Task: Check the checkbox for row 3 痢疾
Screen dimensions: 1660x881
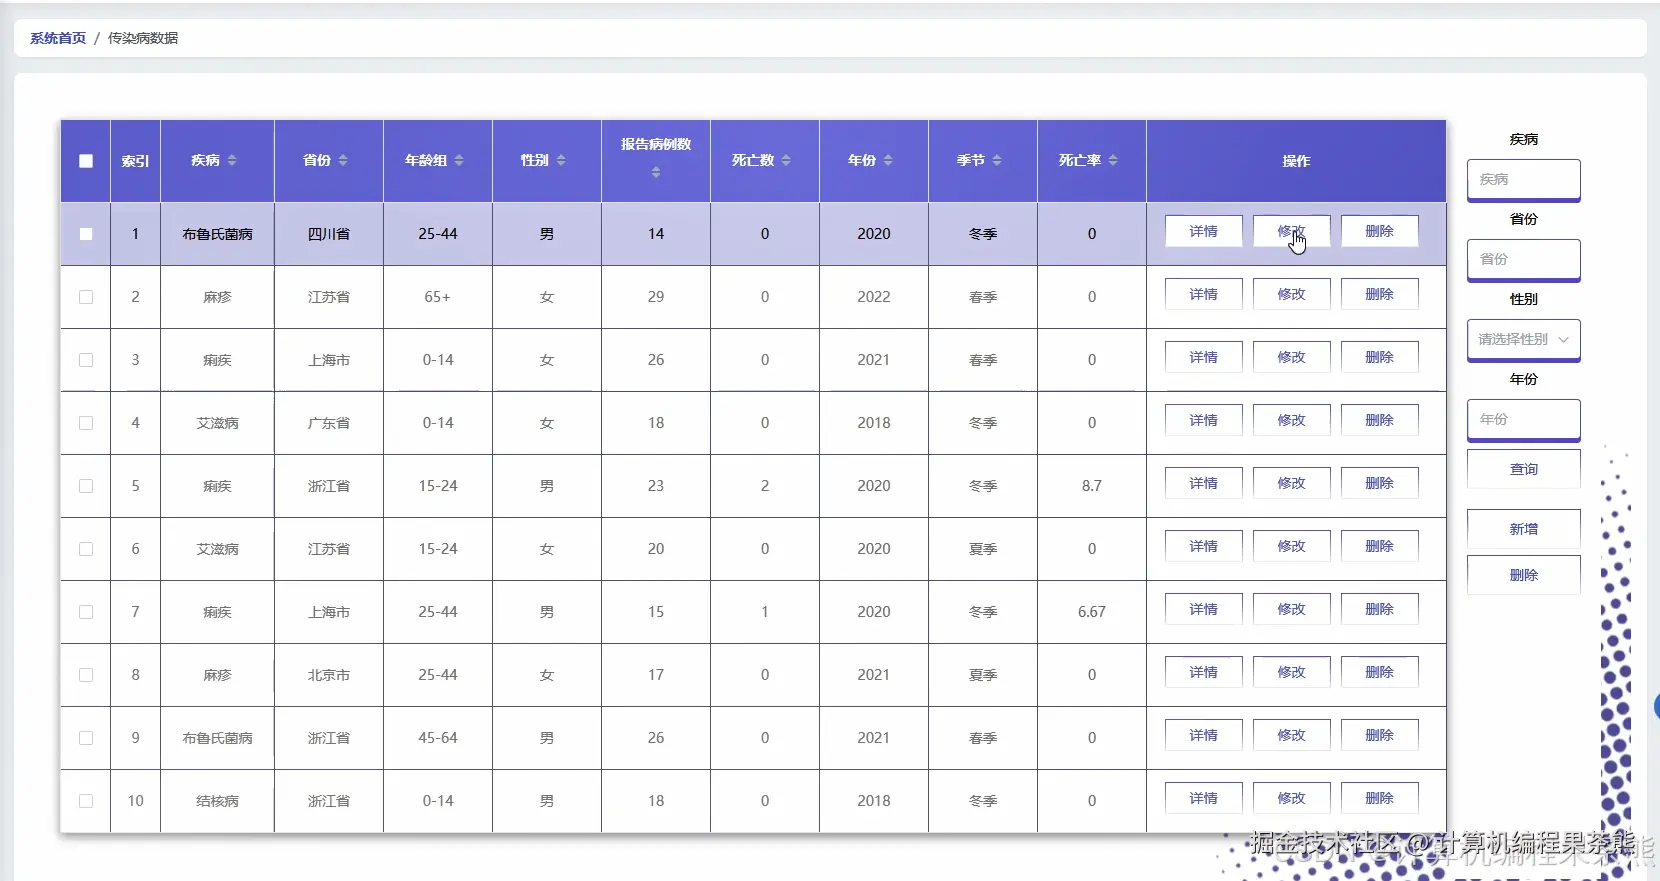Action: coord(86,360)
